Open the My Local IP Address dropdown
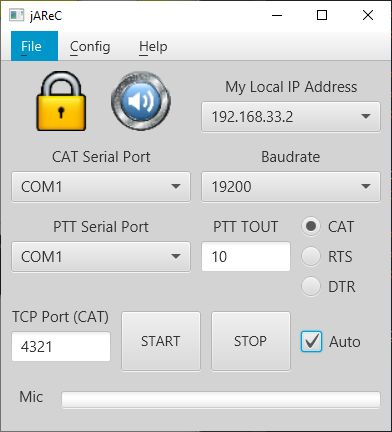The image size is (392, 432). click(x=291, y=117)
